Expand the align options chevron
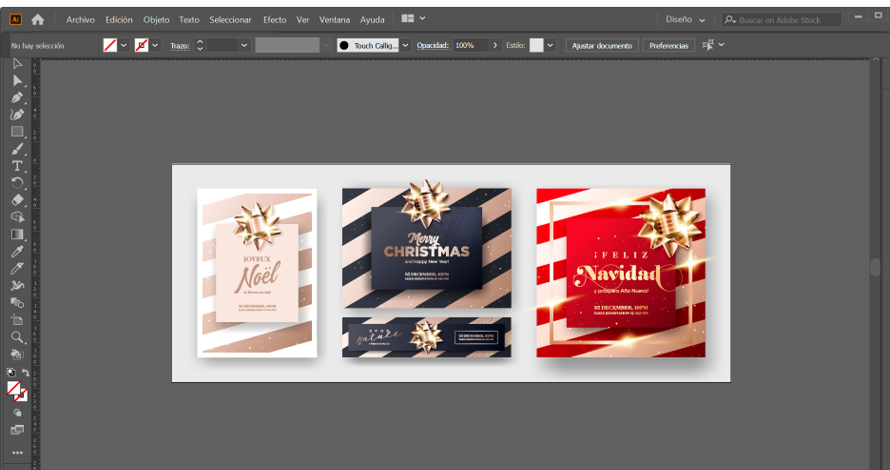The image size is (890, 470). (x=721, y=45)
